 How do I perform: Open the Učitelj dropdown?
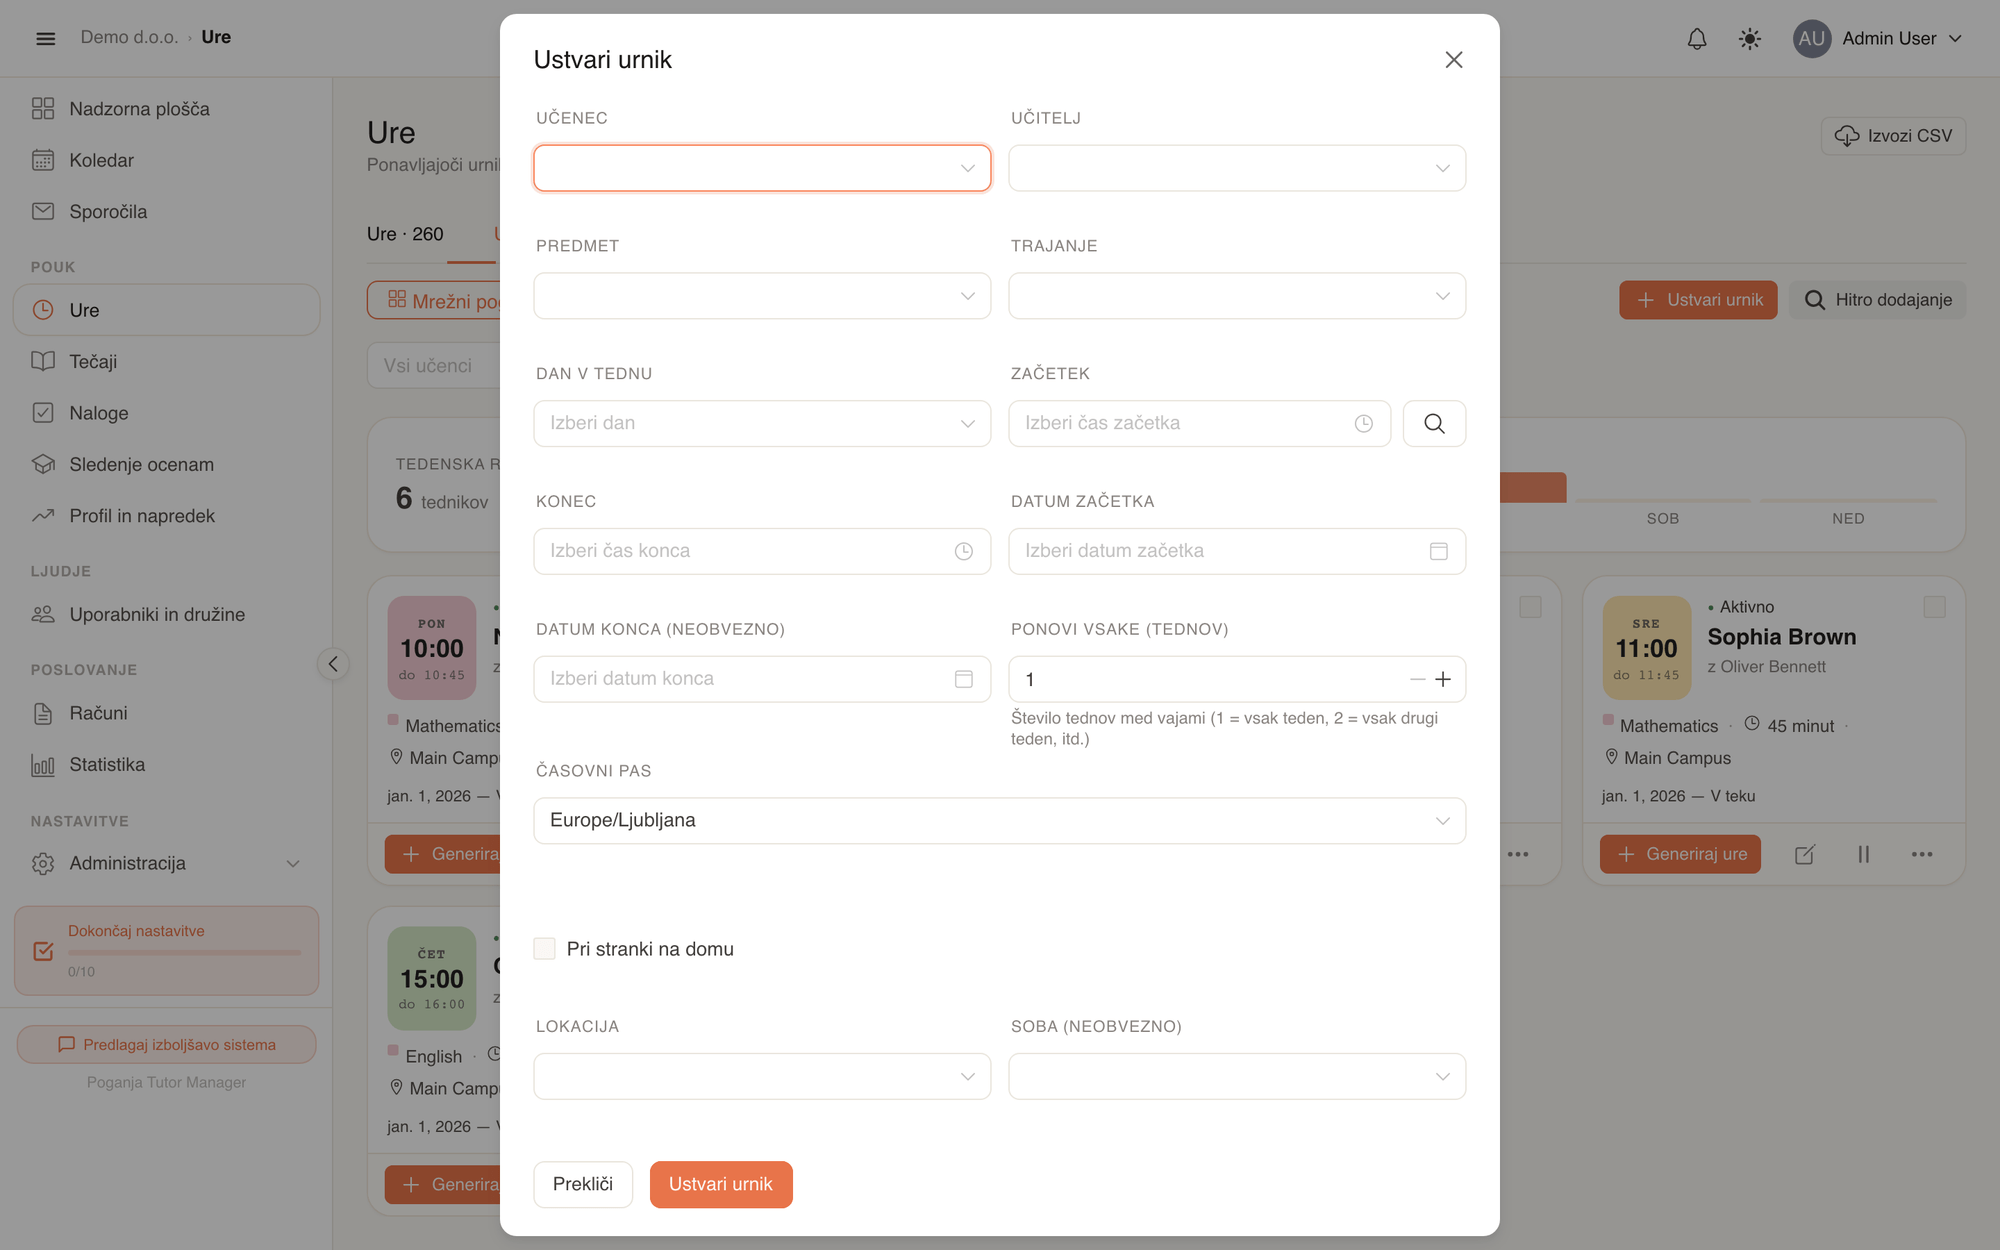(x=1237, y=168)
